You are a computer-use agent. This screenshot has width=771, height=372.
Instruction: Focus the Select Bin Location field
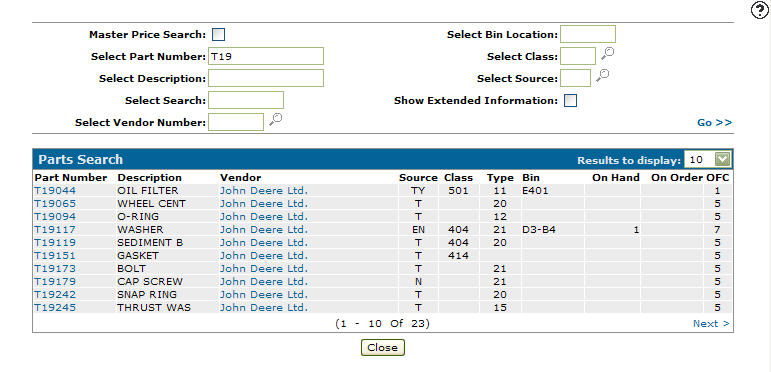588,34
